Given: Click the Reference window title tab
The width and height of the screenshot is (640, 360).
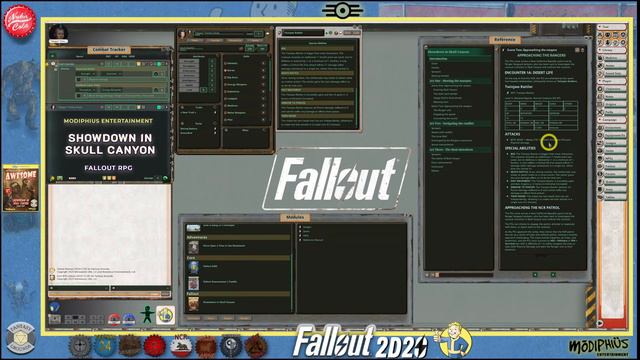Looking at the screenshot, I should tap(504, 40).
